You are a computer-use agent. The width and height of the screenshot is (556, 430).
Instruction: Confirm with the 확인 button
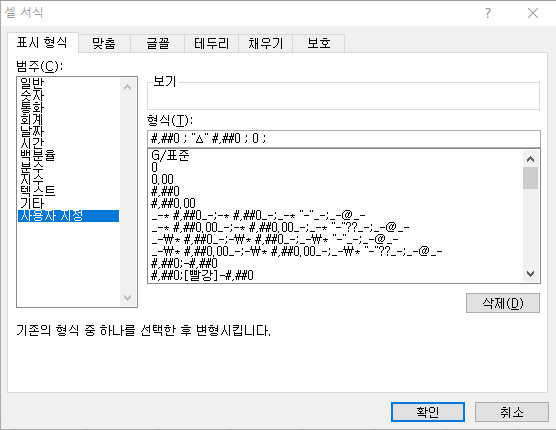pyautogui.click(x=428, y=412)
